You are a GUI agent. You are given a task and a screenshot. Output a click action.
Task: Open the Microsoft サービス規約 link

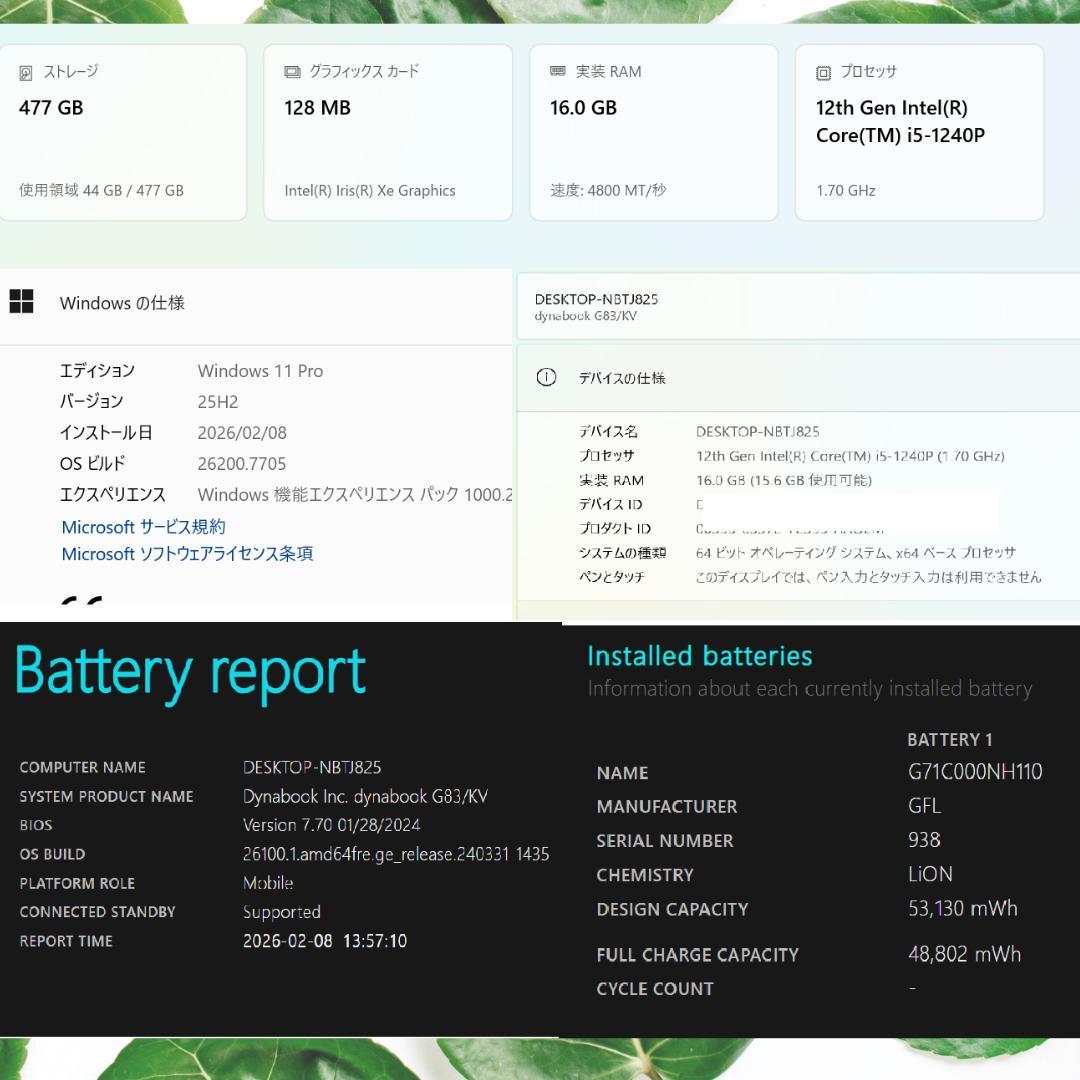pyautogui.click(x=143, y=527)
